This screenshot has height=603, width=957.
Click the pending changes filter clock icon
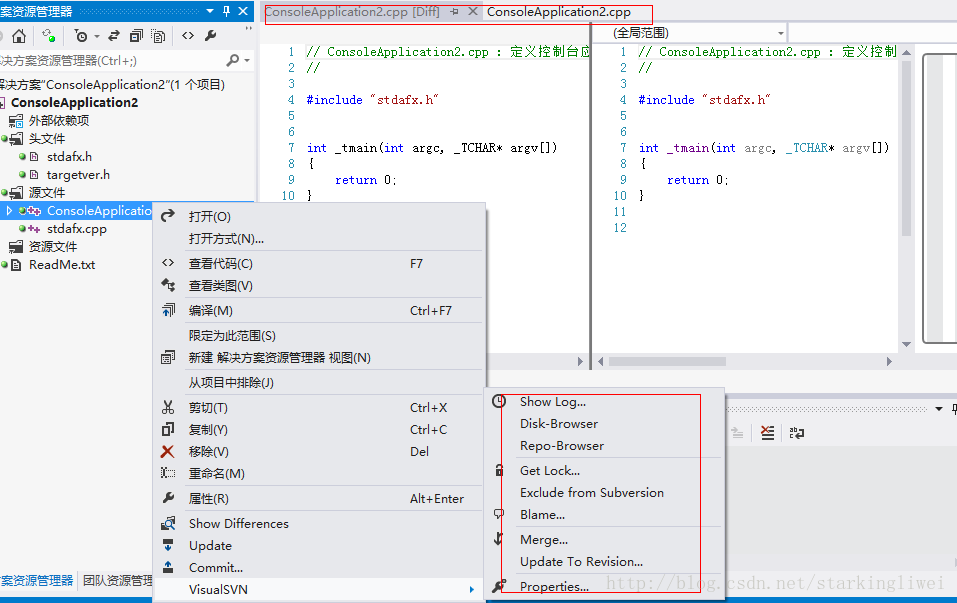(x=81, y=36)
